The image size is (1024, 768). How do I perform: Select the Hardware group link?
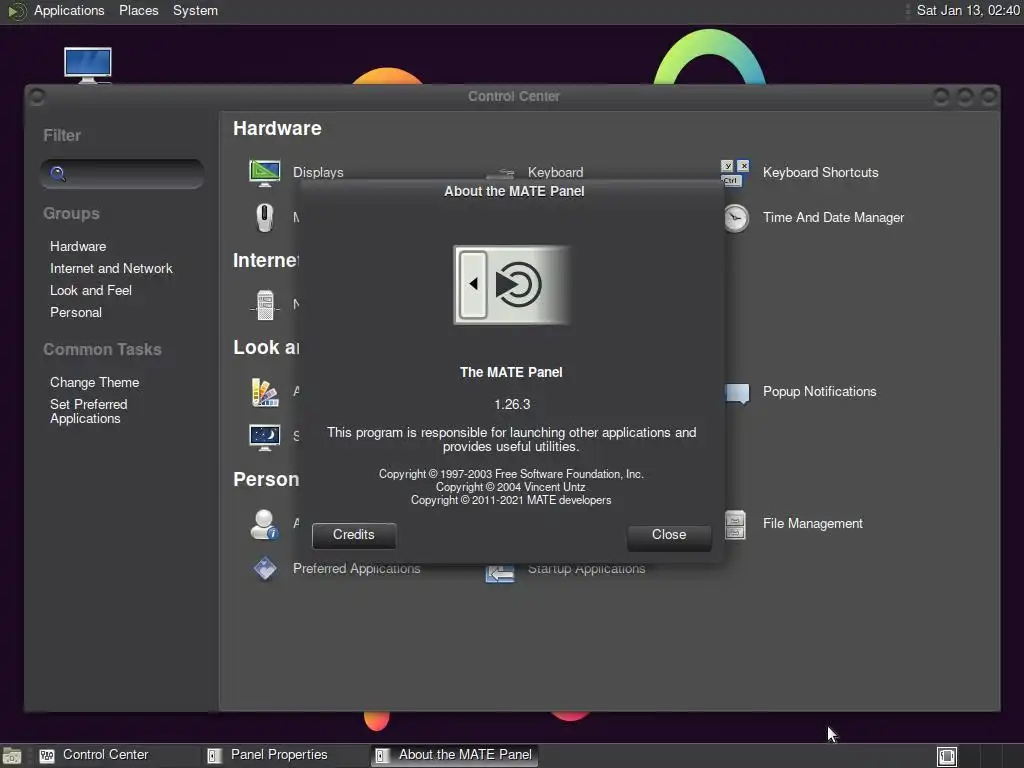click(78, 247)
